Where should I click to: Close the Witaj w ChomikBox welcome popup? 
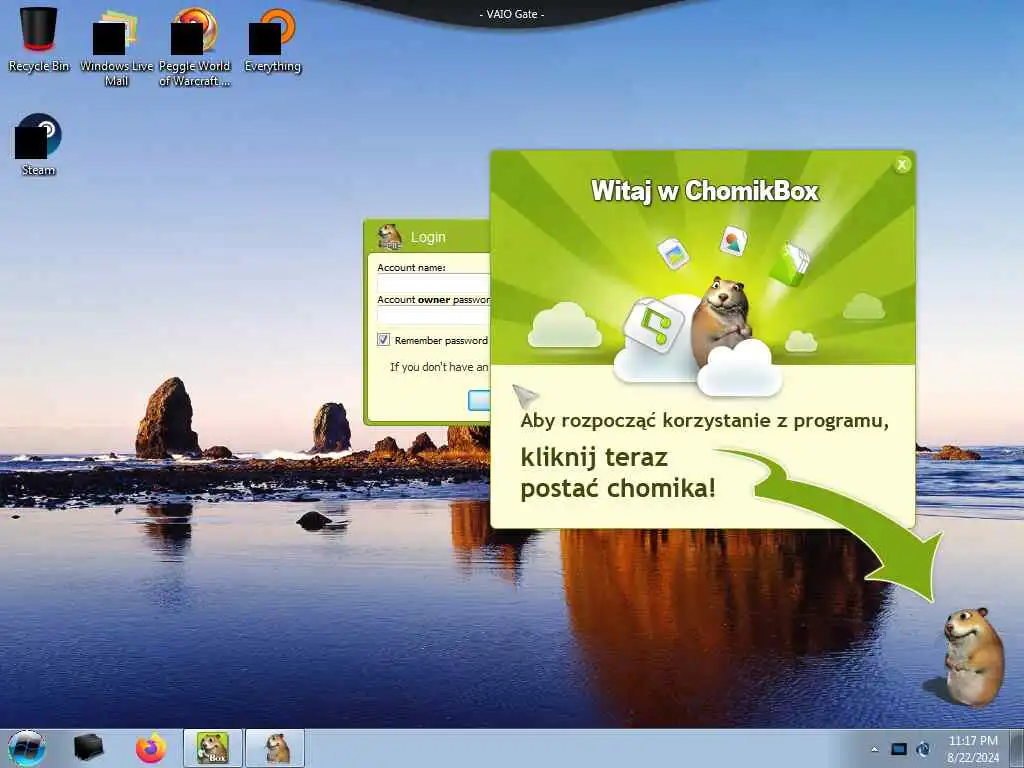point(902,165)
